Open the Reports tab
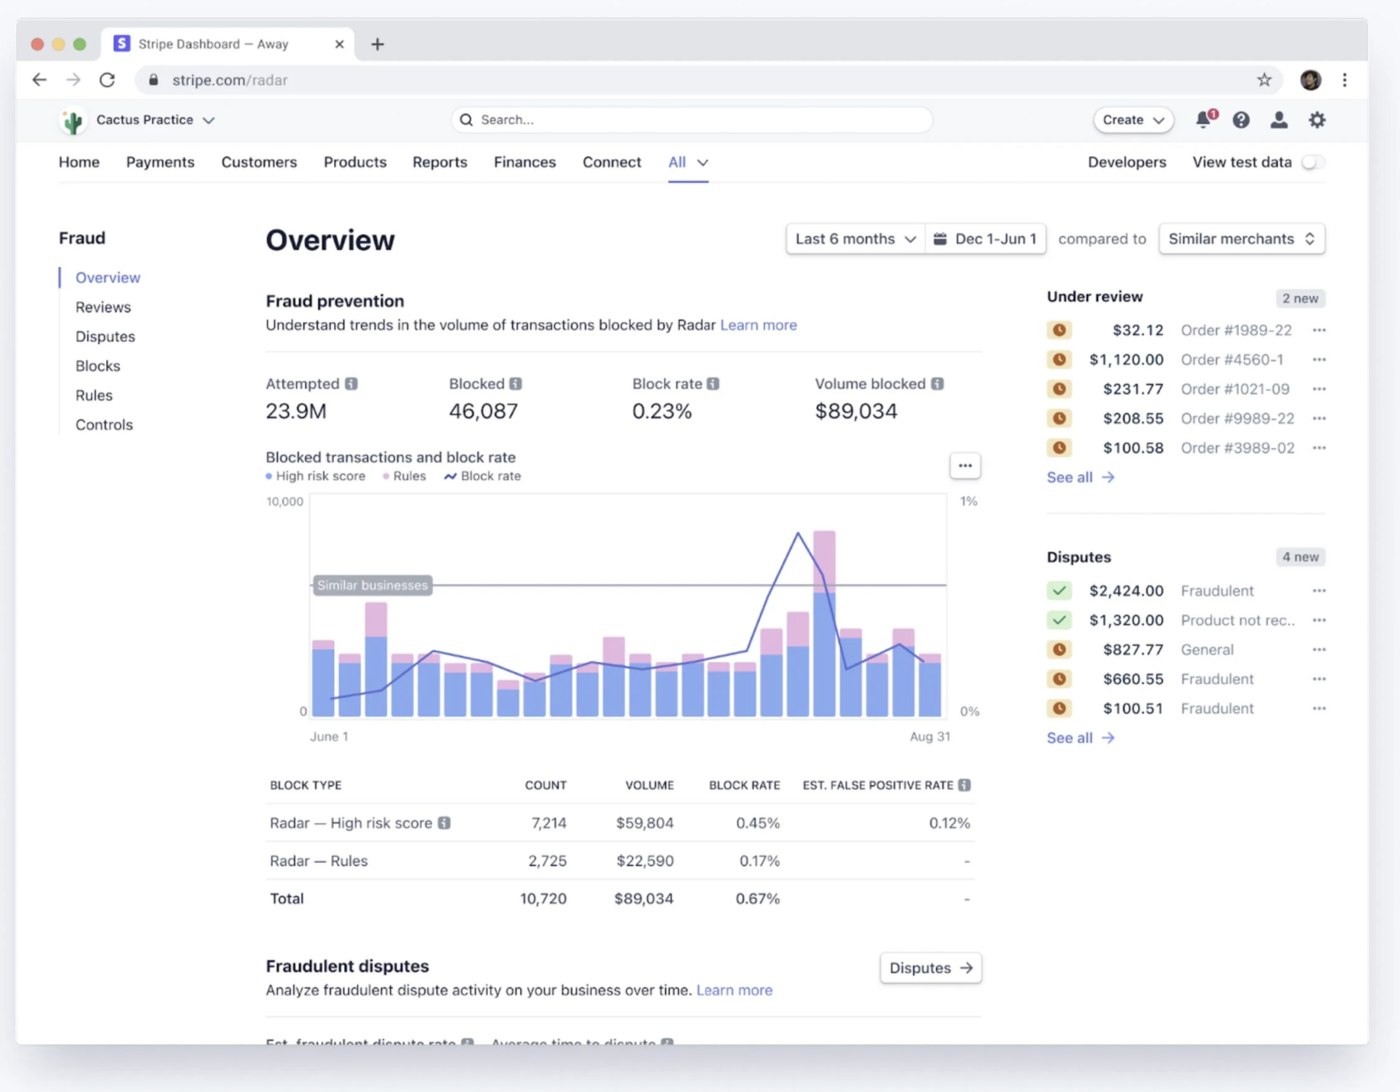This screenshot has height=1092, width=1400. pos(440,162)
